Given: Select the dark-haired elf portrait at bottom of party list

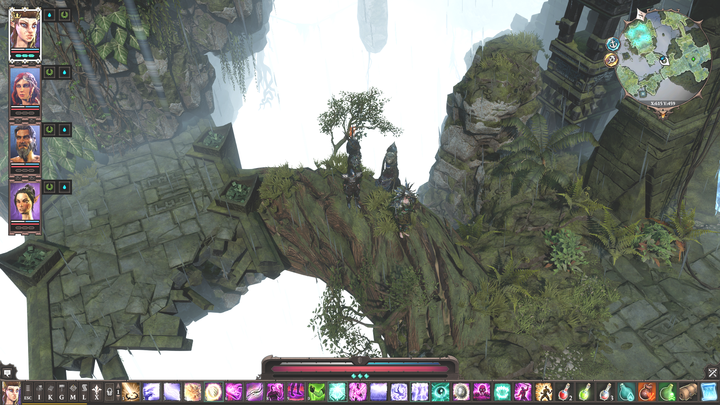Looking at the screenshot, I should [24, 201].
